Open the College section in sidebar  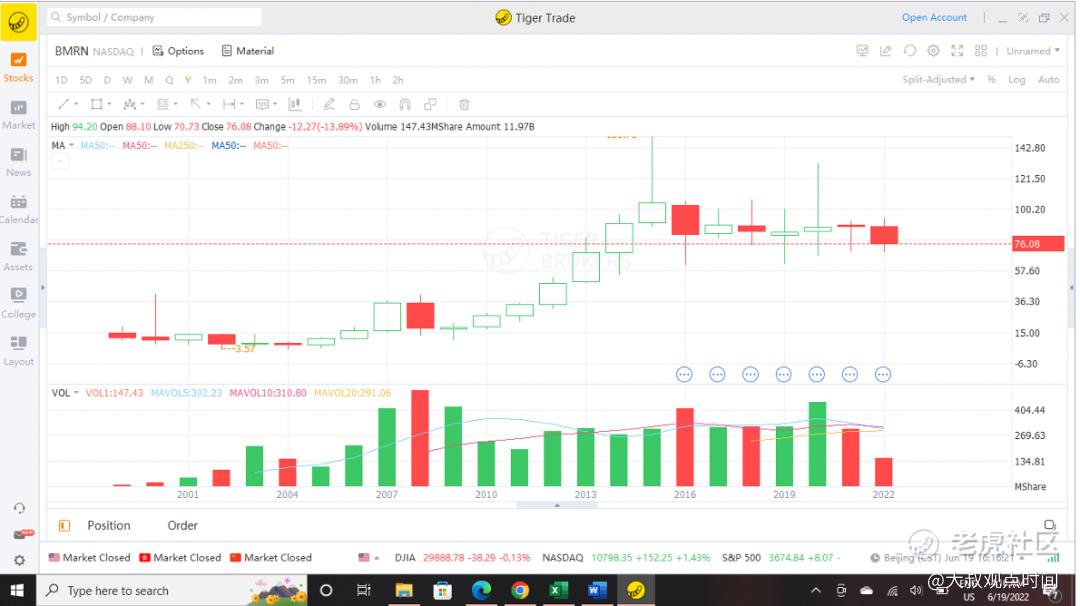click(19, 304)
